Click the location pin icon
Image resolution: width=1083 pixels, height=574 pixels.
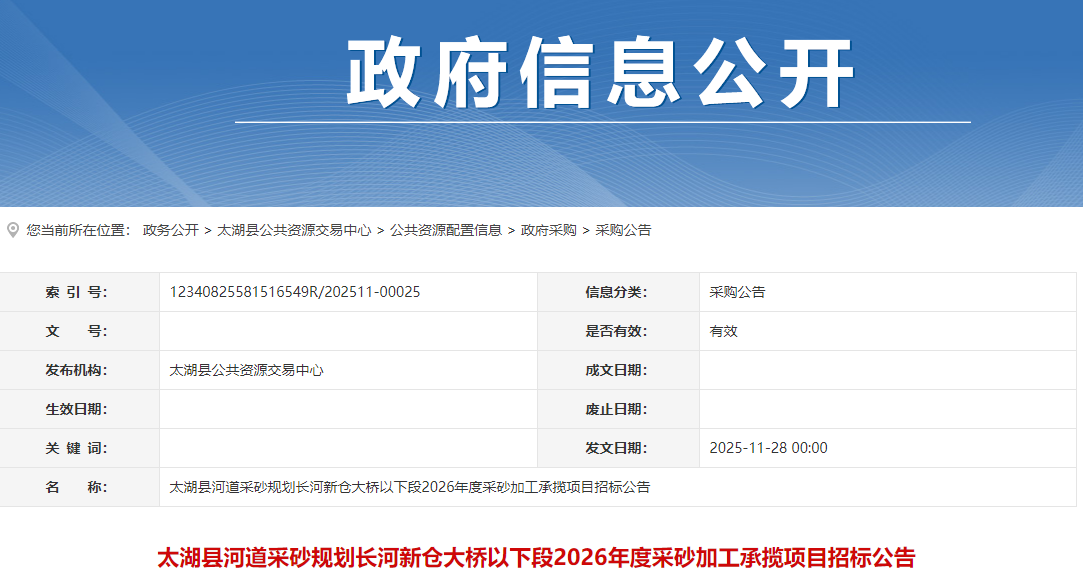[13, 230]
